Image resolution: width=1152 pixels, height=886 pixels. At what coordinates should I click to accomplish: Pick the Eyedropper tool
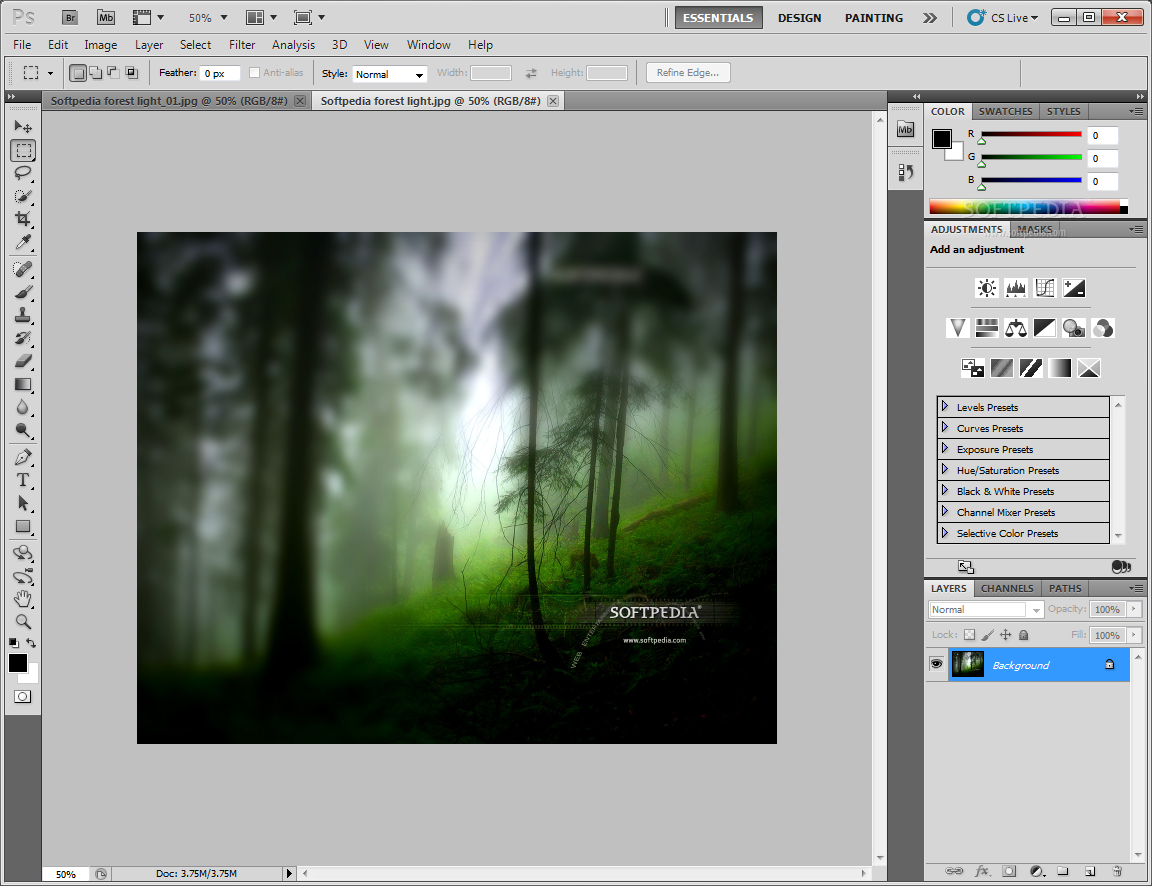[x=23, y=242]
